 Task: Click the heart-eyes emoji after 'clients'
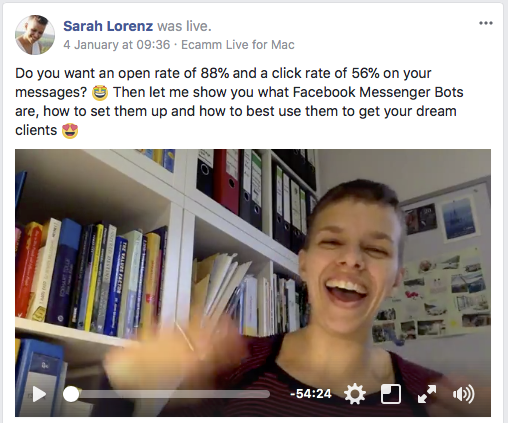[70, 130]
